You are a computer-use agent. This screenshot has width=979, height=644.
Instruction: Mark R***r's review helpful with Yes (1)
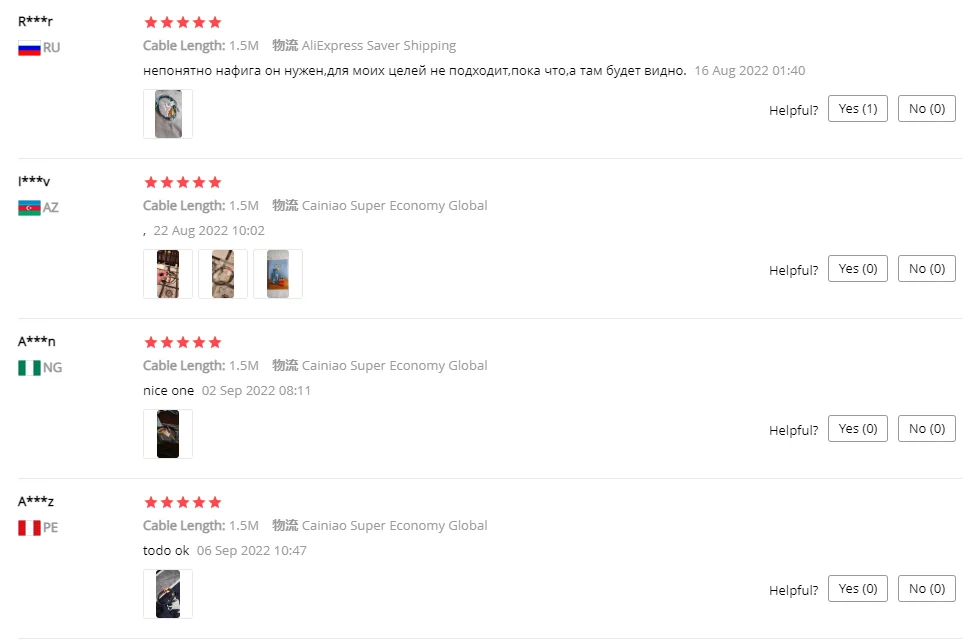point(857,109)
